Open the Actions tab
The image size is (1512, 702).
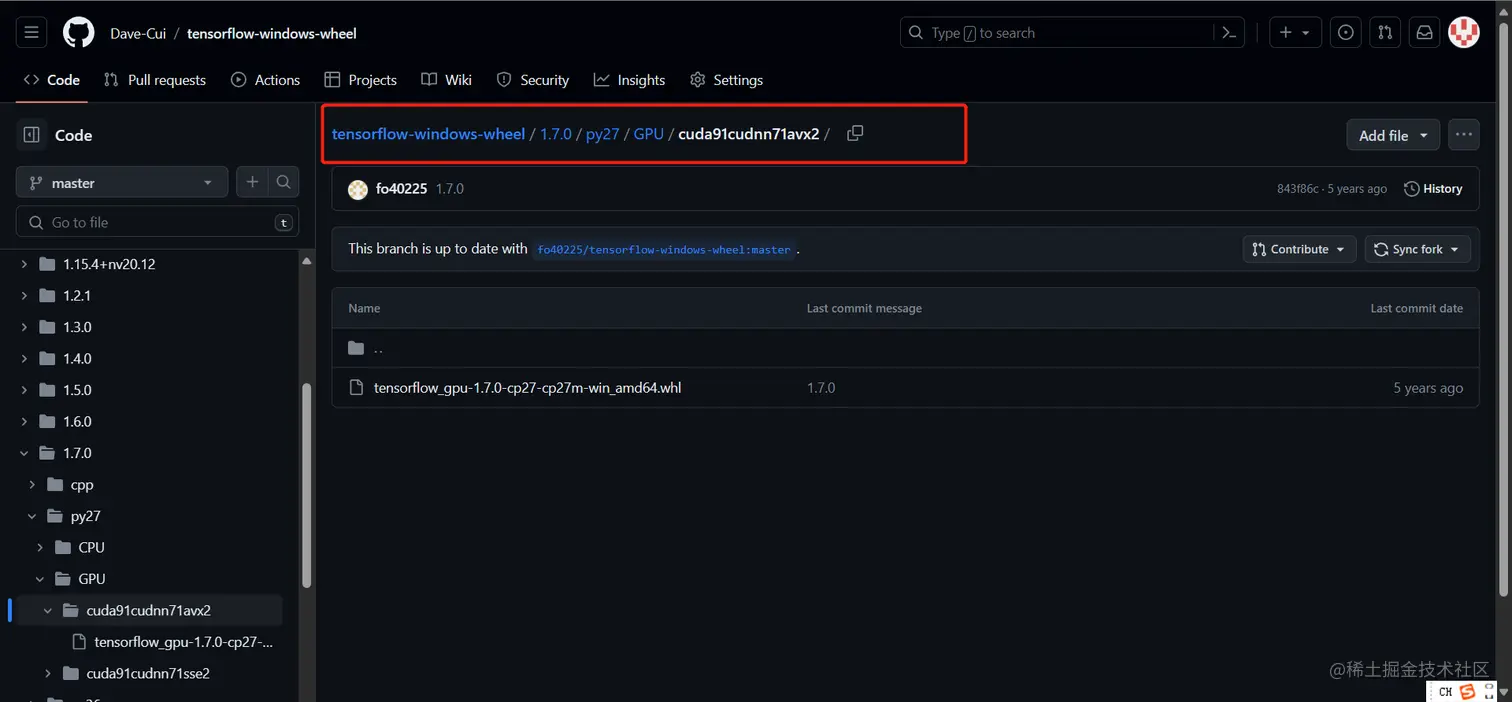tap(265, 80)
